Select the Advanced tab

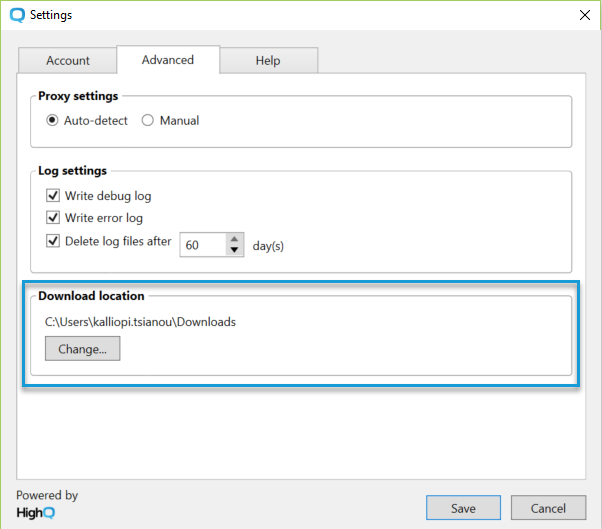[168, 60]
